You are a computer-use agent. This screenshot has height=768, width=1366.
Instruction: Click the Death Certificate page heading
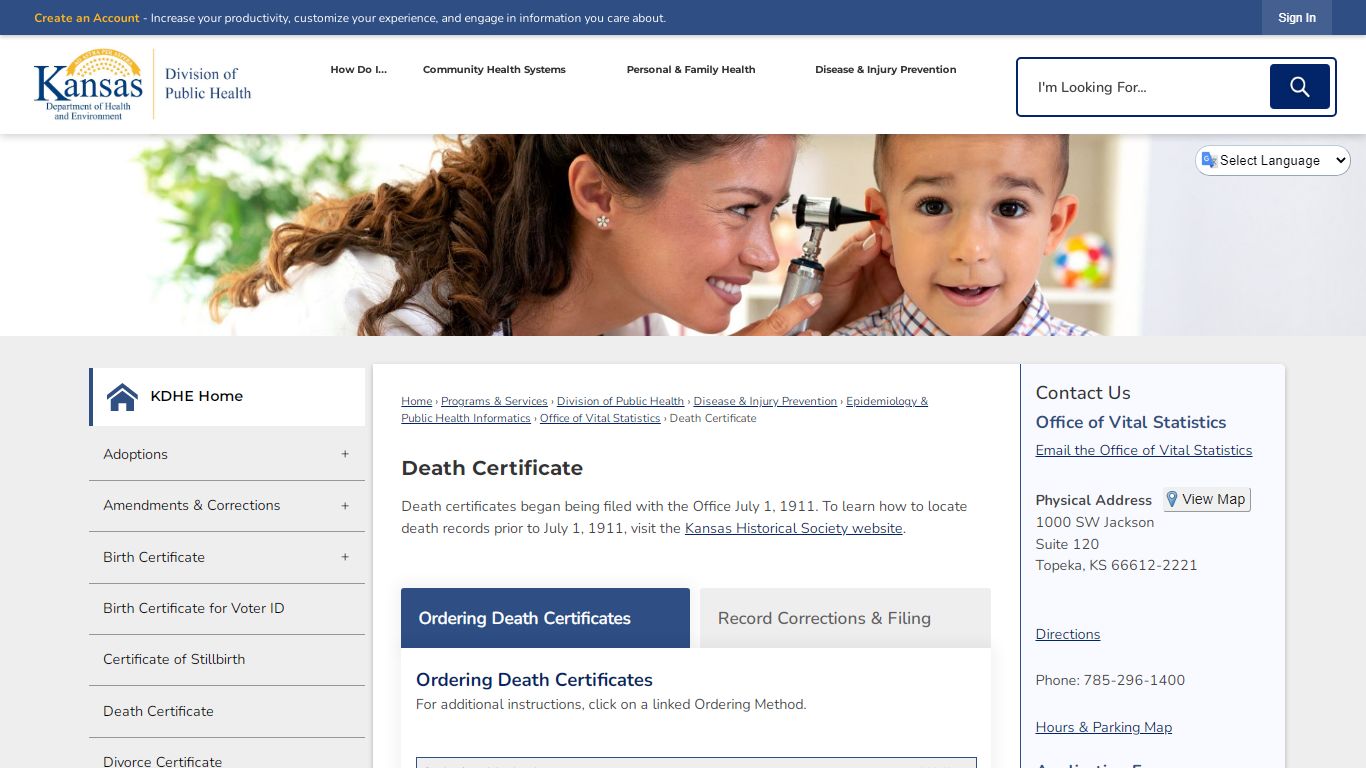(x=492, y=468)
